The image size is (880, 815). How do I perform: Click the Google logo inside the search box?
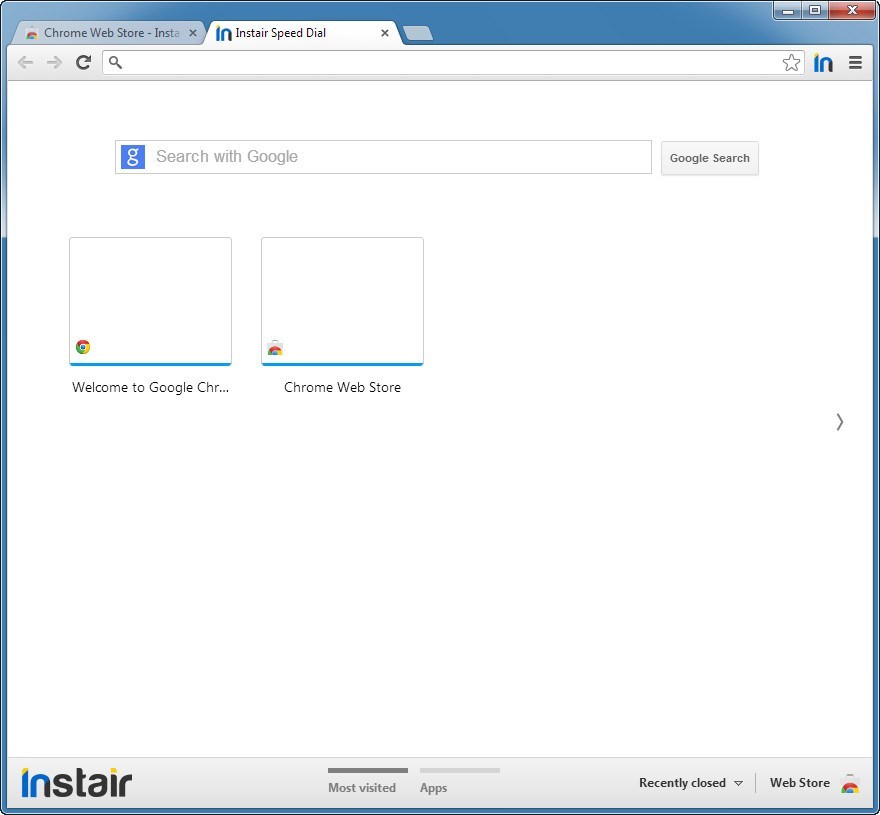tap(132, 156)
